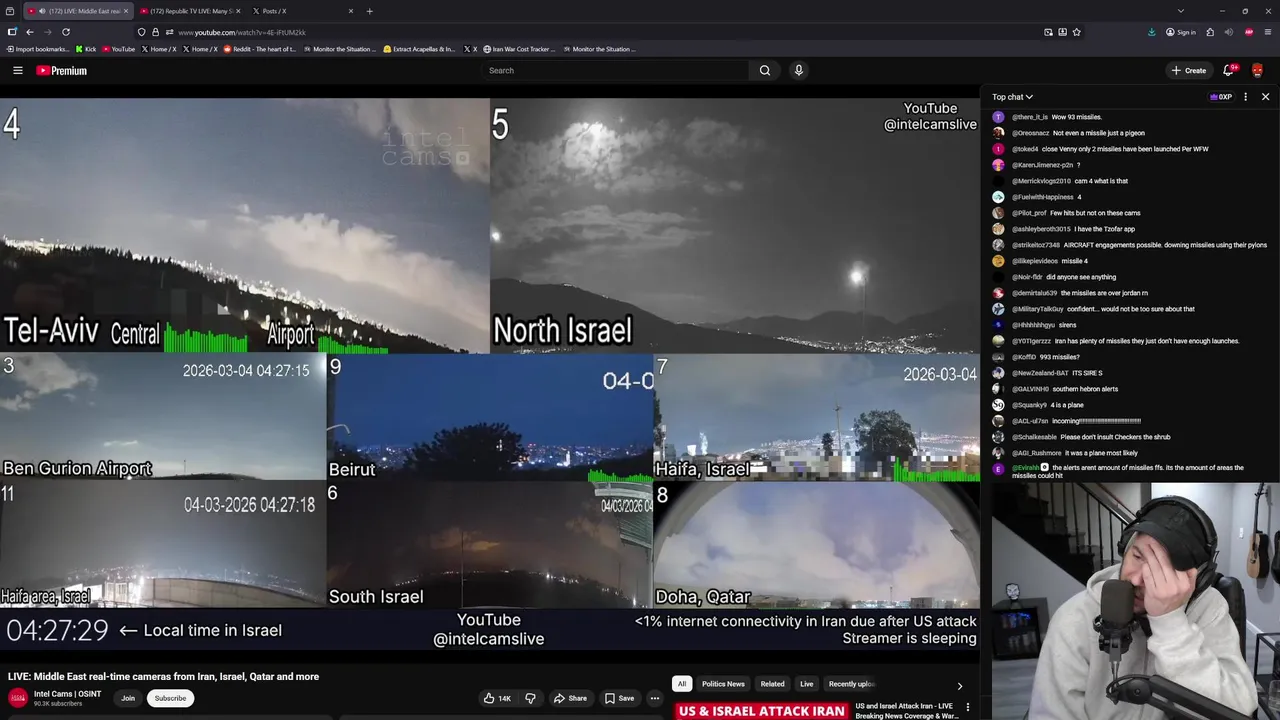Viewport: 1280px width, 720px height.
Task: Open the list all tabs chevron
Action: tap(1181, 11)
